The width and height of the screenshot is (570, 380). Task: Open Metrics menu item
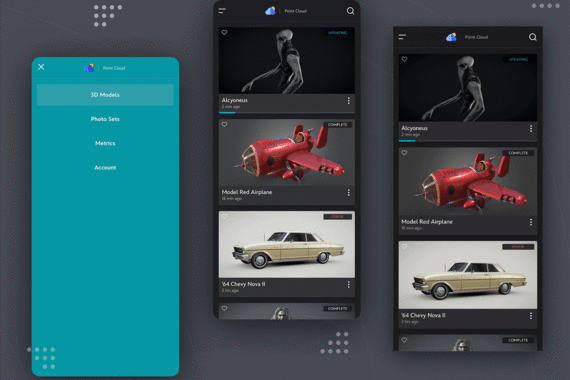coord(105,143)
